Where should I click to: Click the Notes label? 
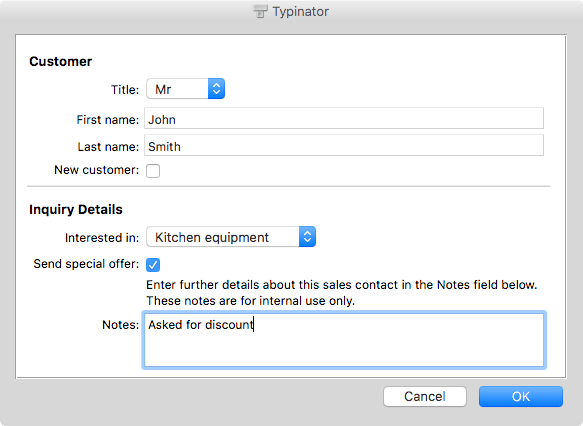(120, 325)
